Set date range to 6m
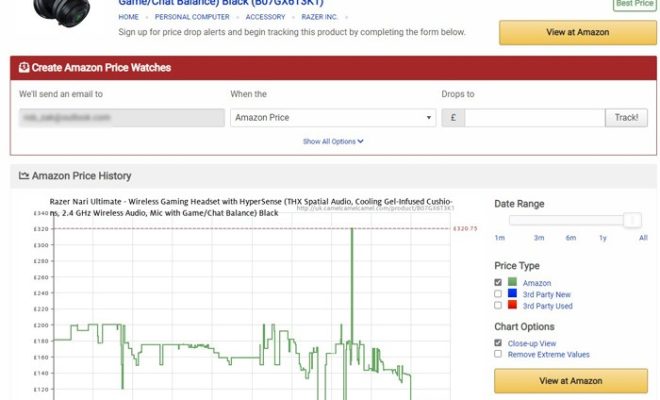Screen dimensions: 660x400 click(571, 238)
